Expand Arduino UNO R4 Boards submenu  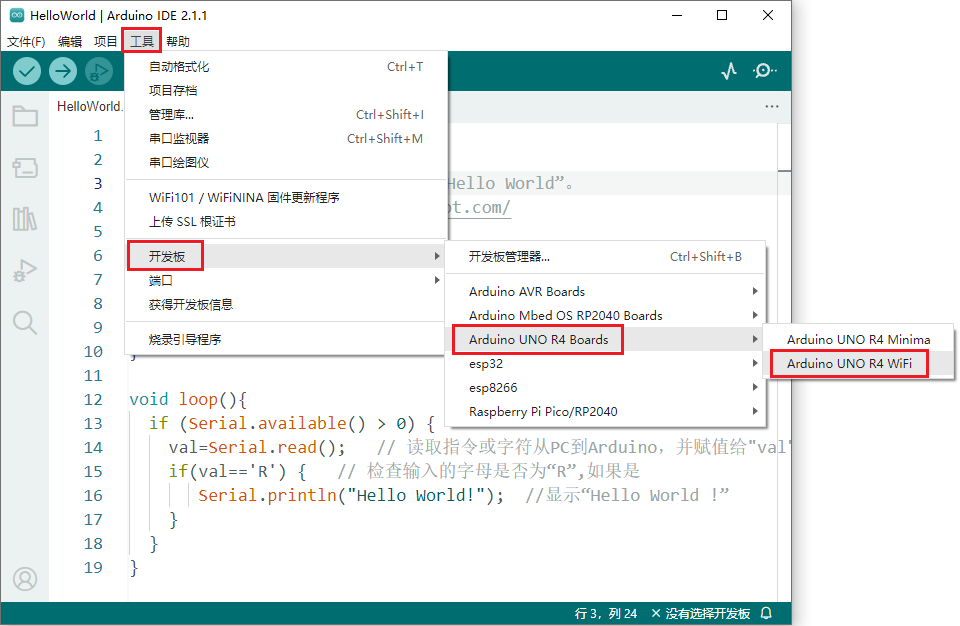point(605,339)
